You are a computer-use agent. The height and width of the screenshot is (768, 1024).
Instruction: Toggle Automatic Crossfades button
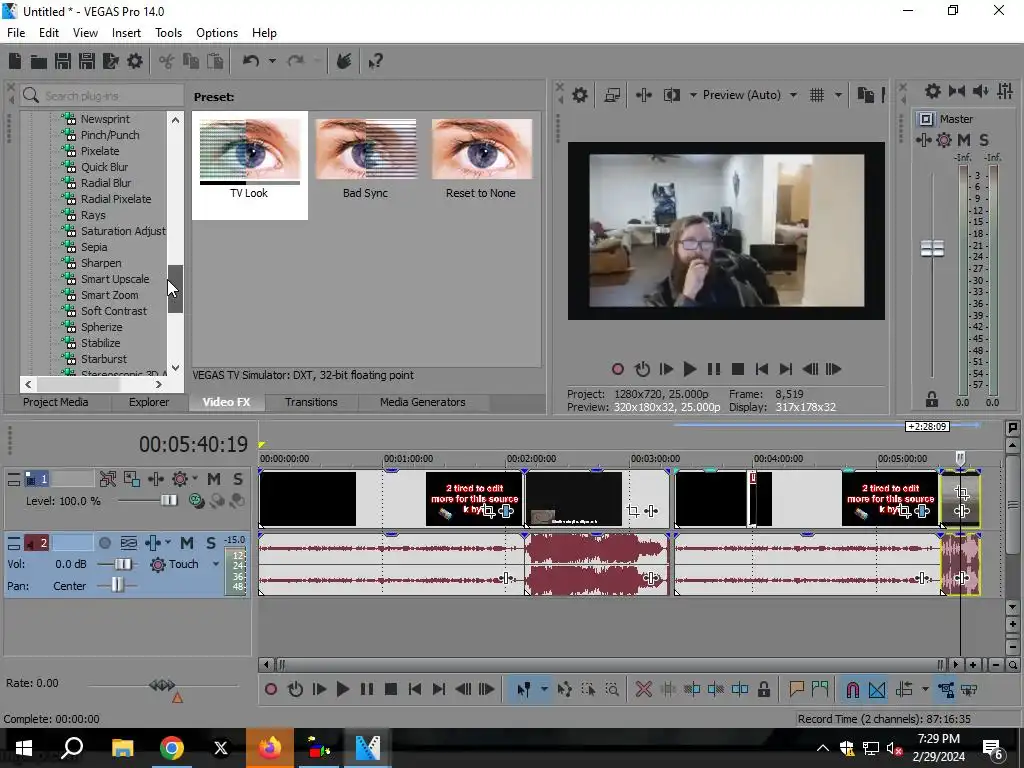[x=877, y=689]
